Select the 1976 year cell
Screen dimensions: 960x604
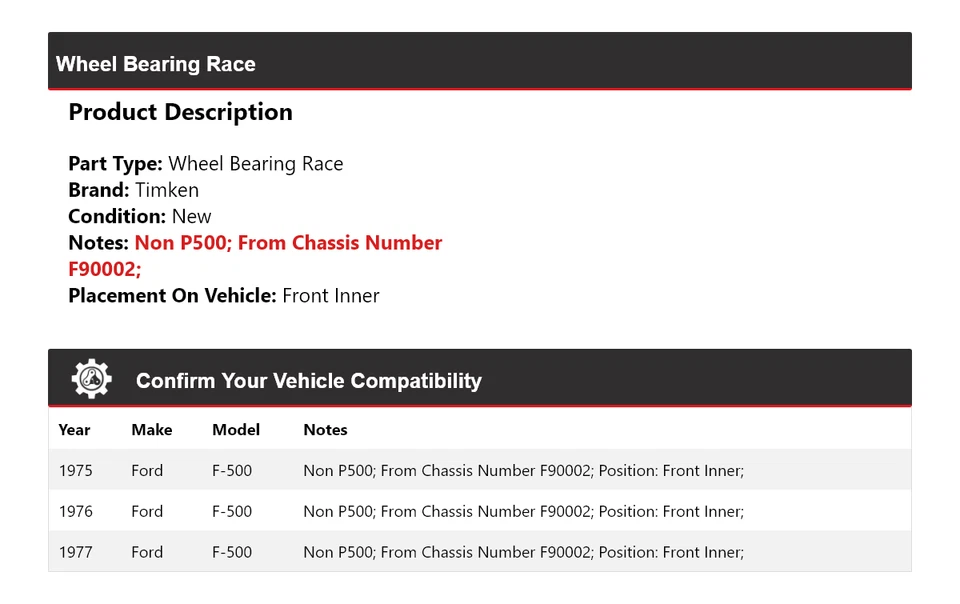75,511
